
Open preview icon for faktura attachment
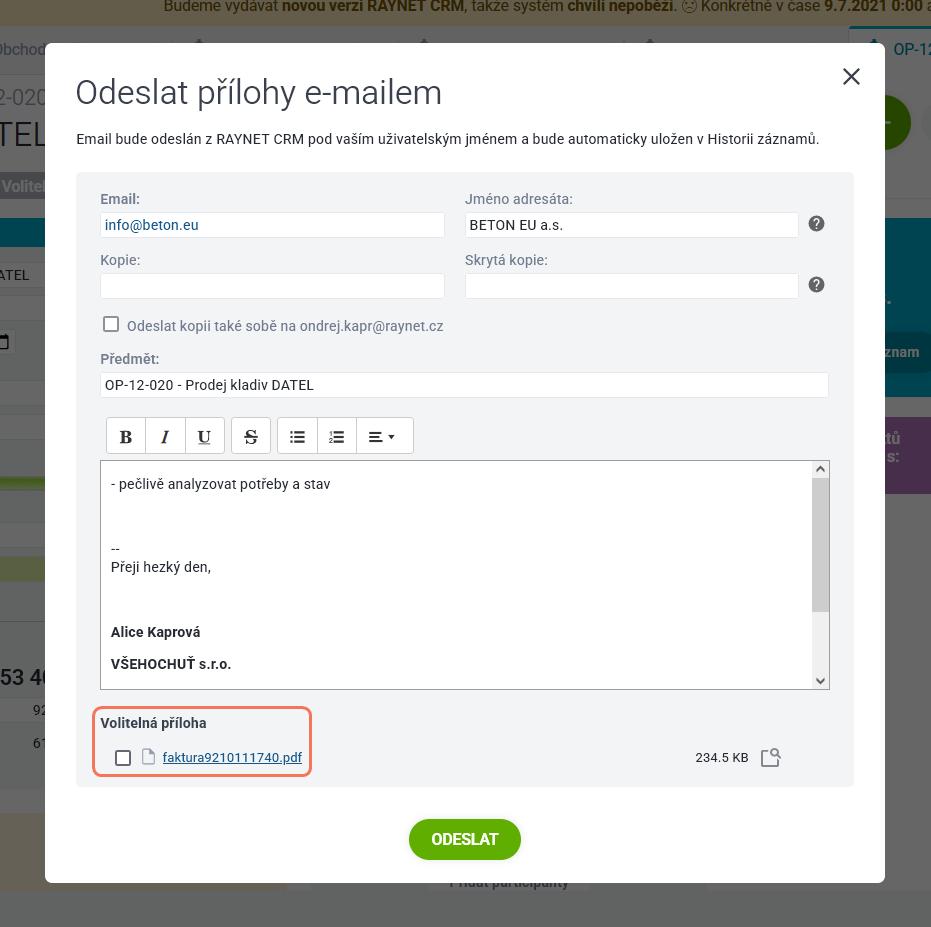771,757
